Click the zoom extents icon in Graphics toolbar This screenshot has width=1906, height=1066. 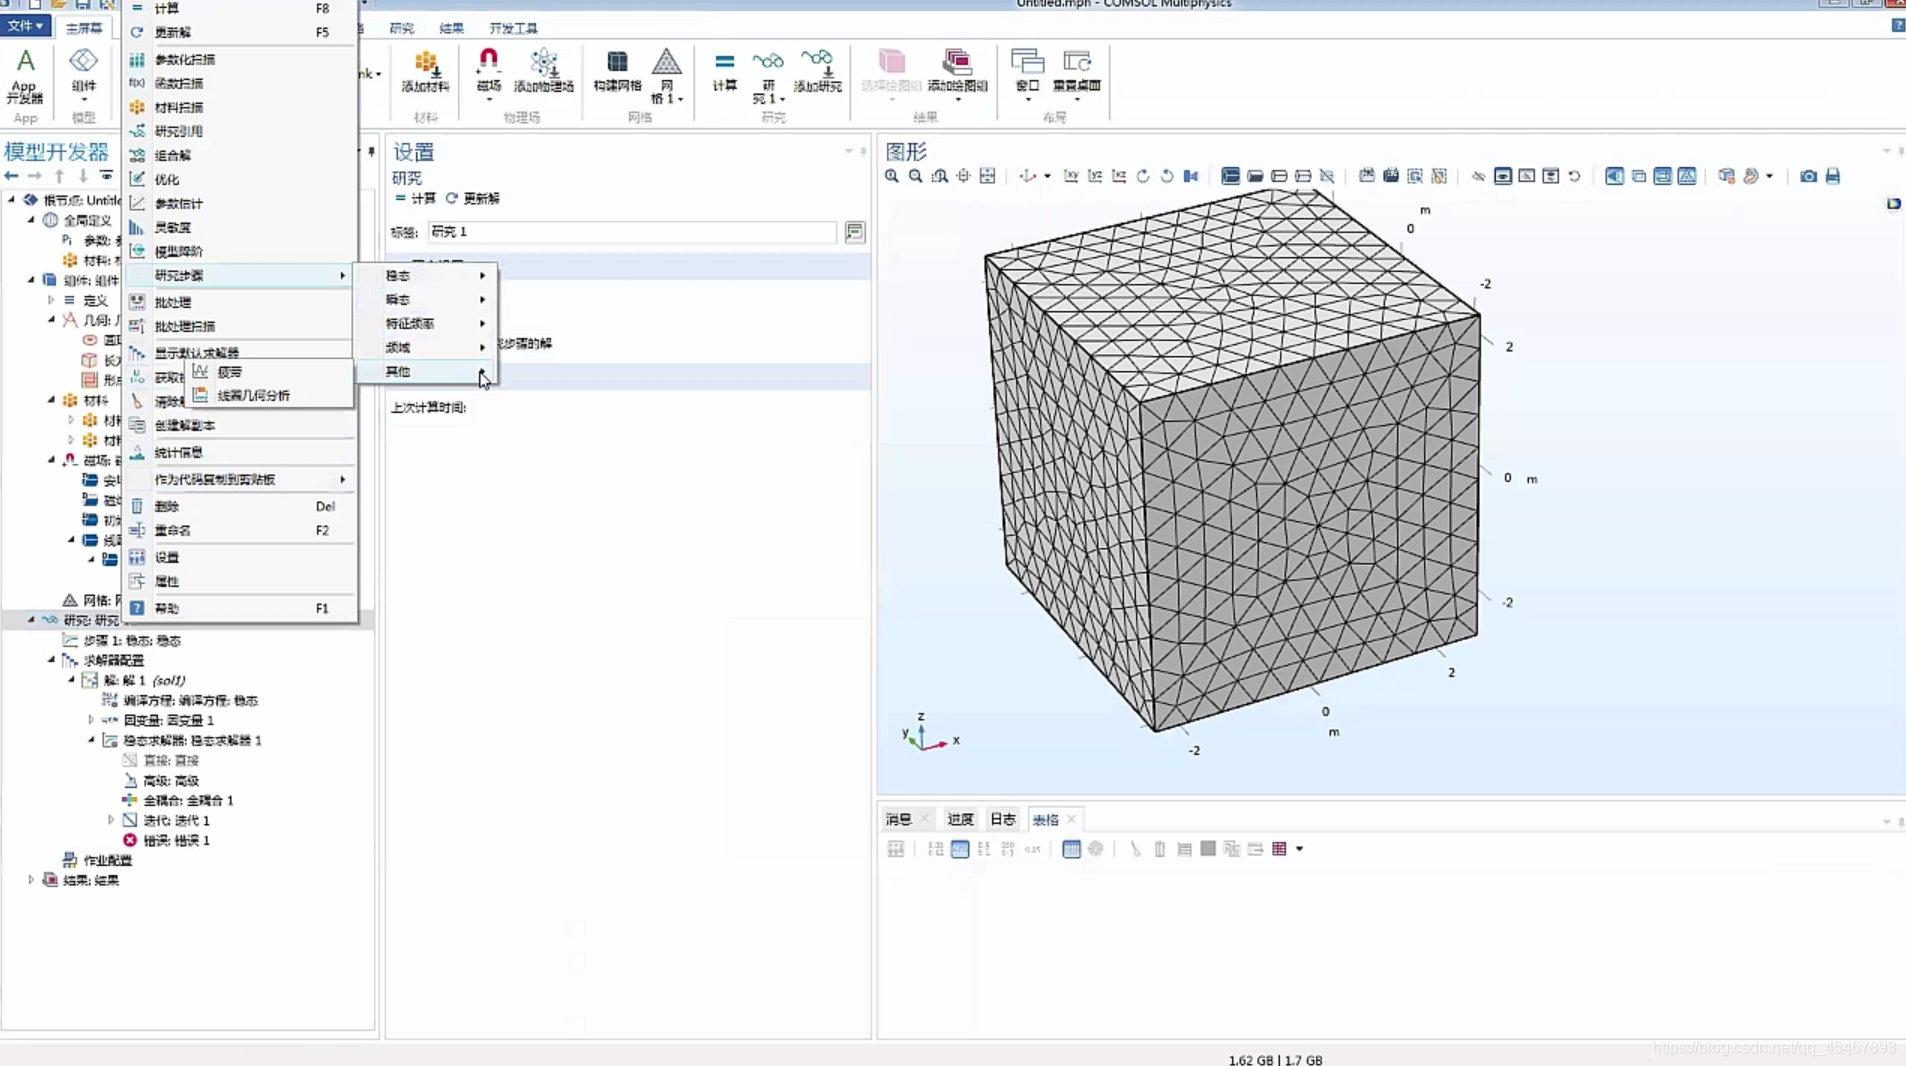(987, 176)
